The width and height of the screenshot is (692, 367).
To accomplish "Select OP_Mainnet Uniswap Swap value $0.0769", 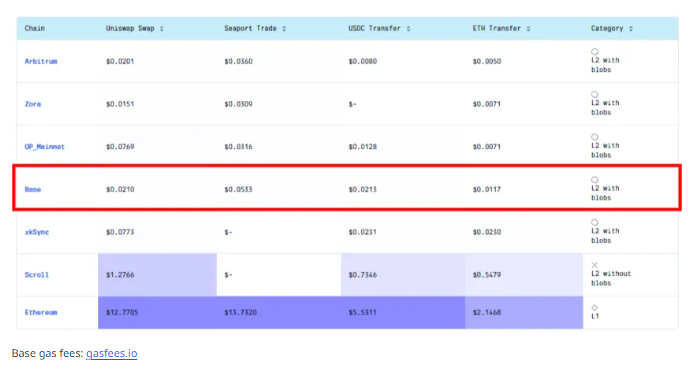I will click(x=120, y=147).
